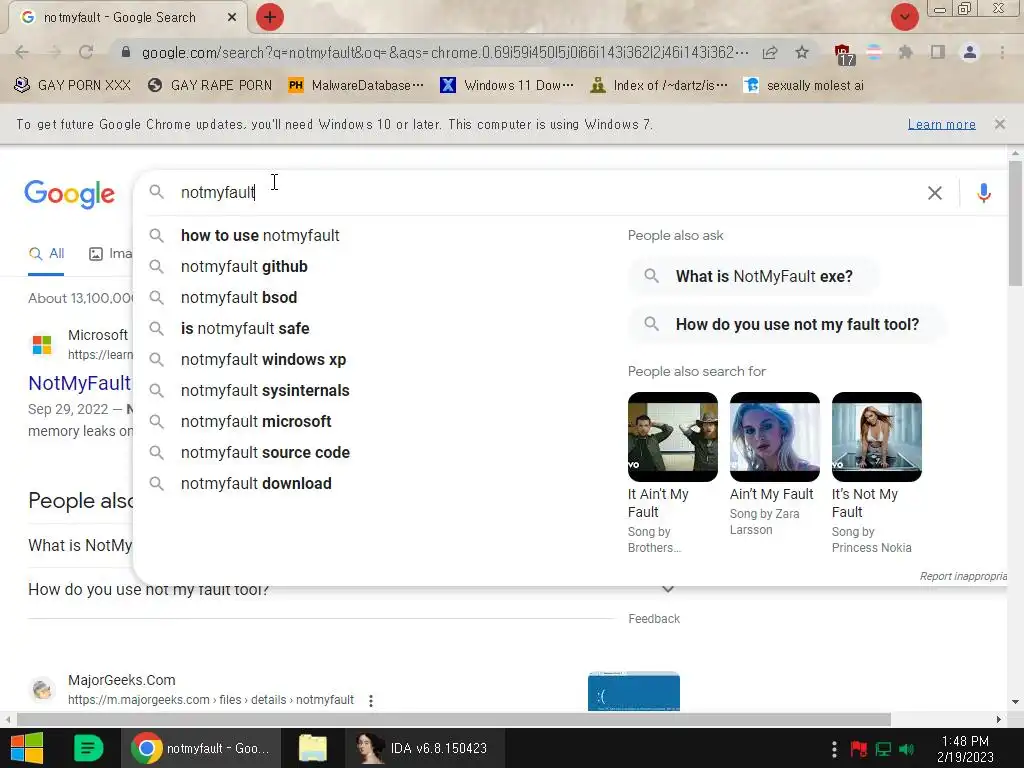
Task: Open a new tab with the red plus button
Action: [x=270, y=17]
